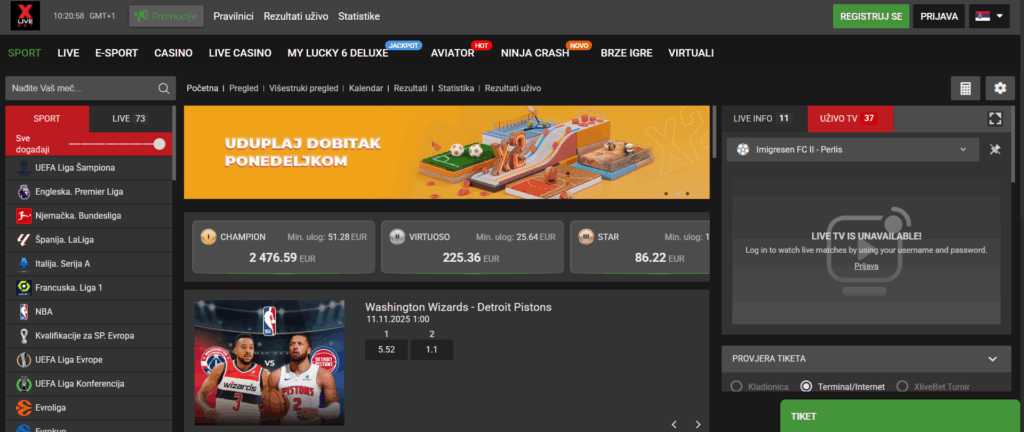Click the Champion jackpot coin icon

pos(208,237)
